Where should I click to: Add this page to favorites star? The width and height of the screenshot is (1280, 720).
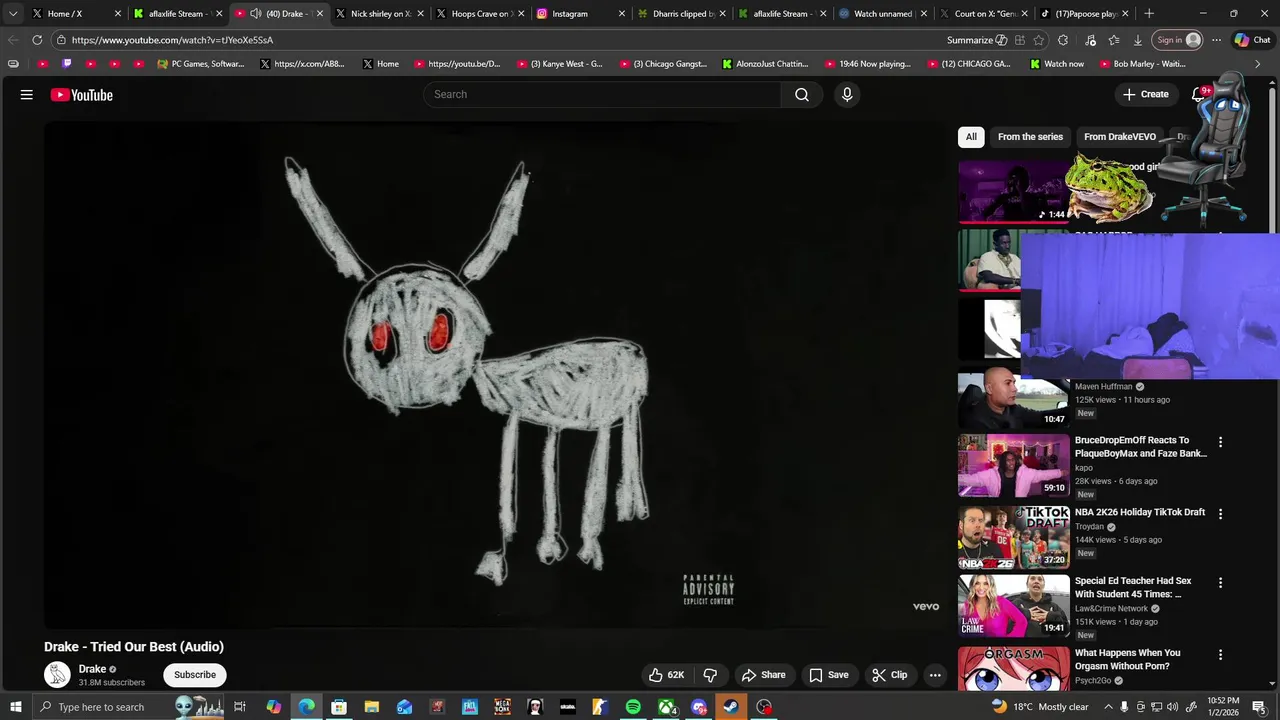point(1039,40)
